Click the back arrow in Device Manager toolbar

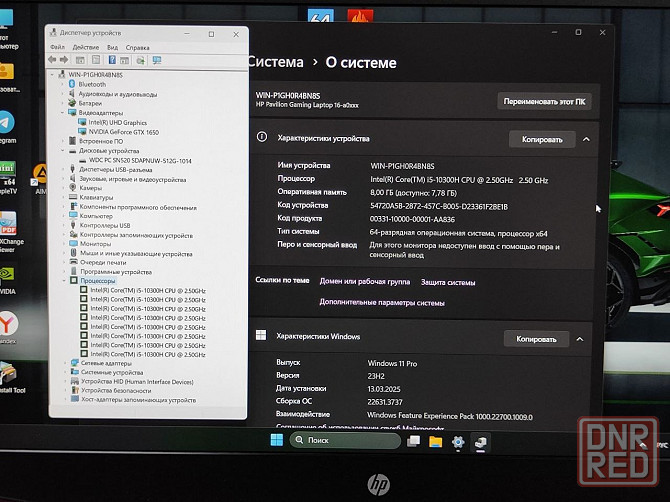tap(53, 60)
